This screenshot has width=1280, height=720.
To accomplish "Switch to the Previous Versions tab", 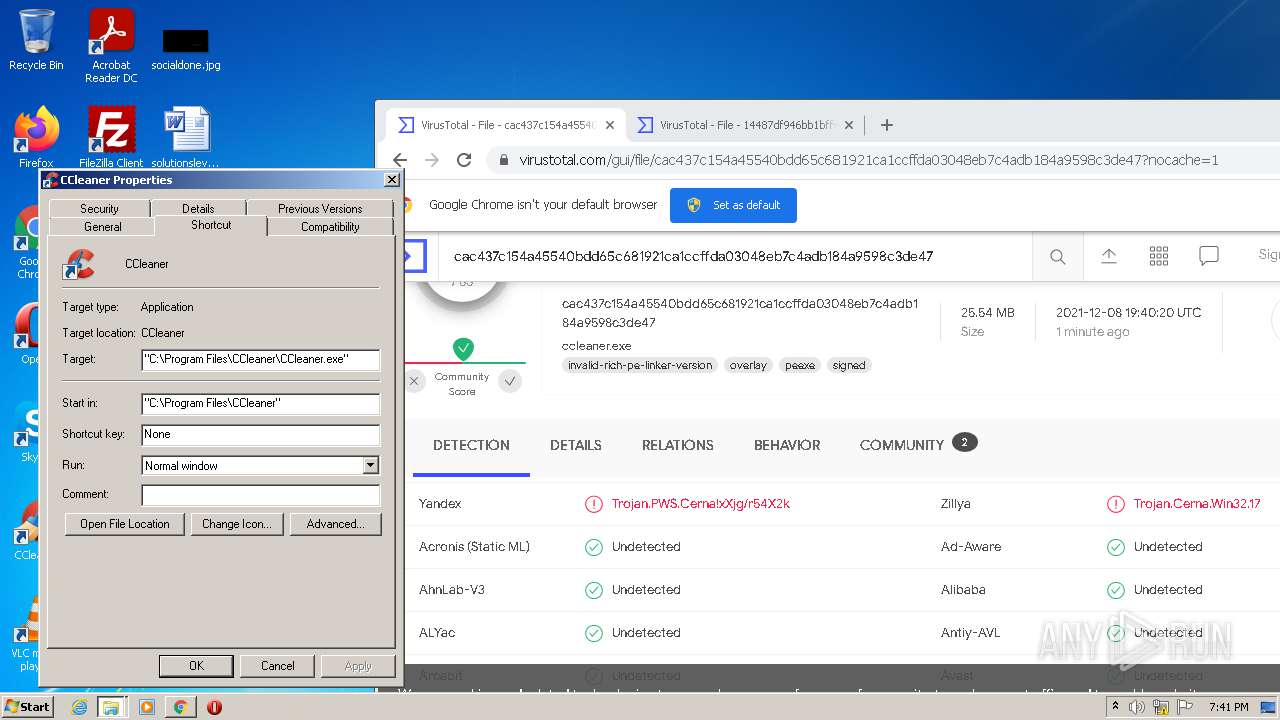I will [x=320, y=208].
